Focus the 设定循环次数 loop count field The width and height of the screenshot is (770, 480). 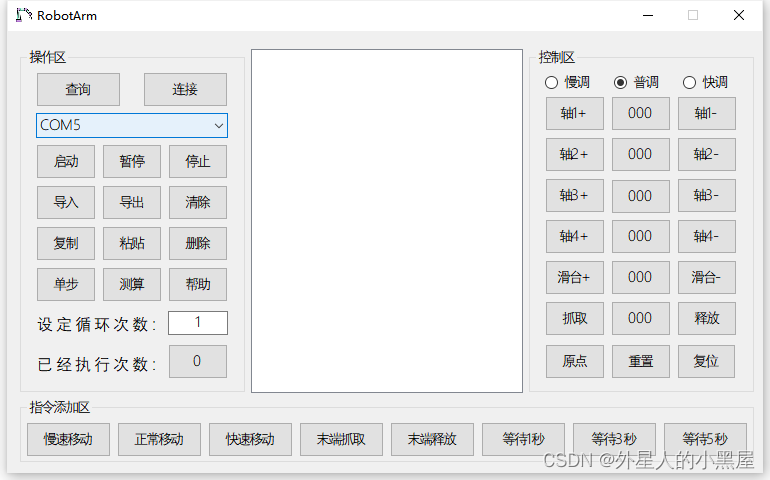pos(198,323)
